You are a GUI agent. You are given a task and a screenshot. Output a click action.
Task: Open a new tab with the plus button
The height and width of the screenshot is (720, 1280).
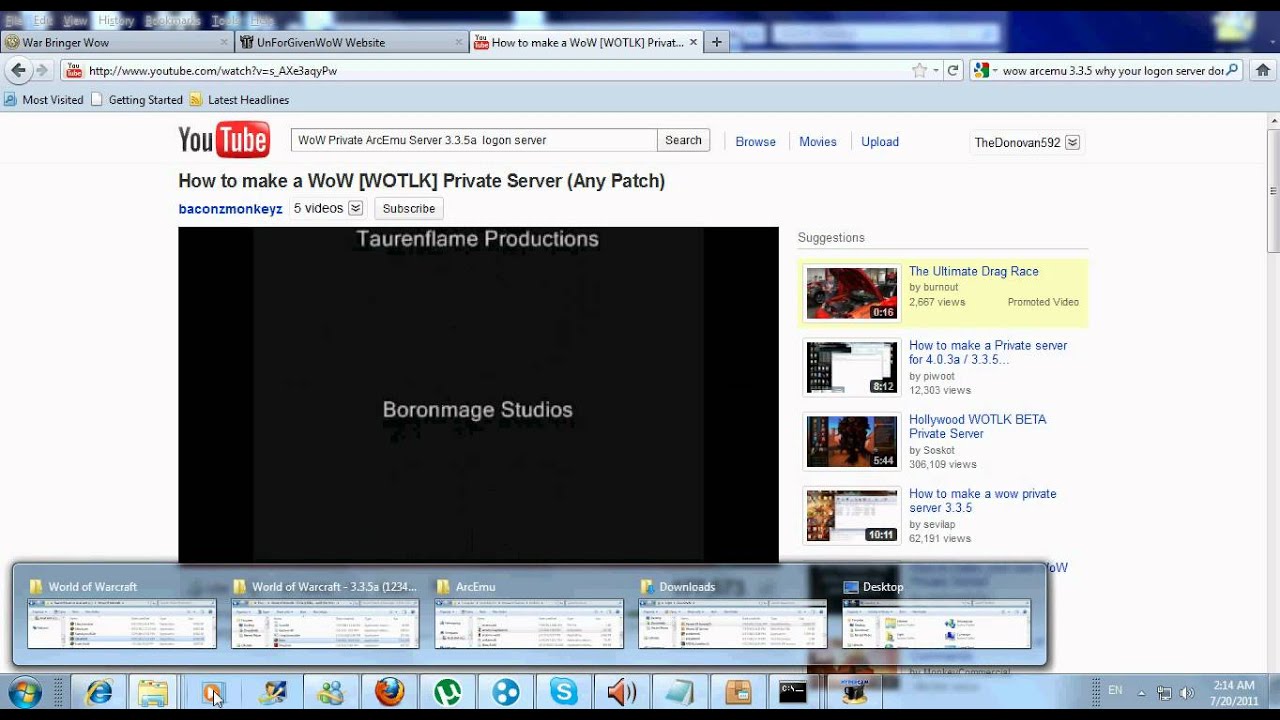[716, 42]
